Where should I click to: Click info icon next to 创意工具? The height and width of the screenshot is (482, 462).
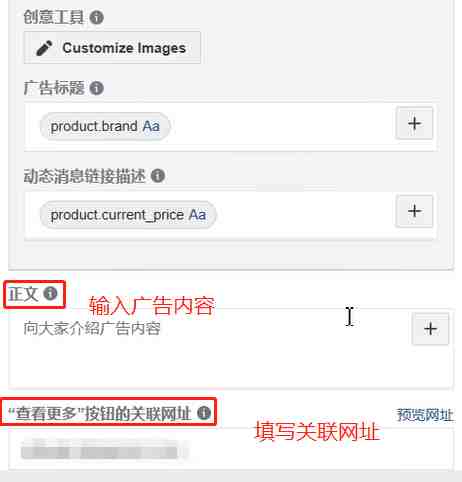coord(97,17)
